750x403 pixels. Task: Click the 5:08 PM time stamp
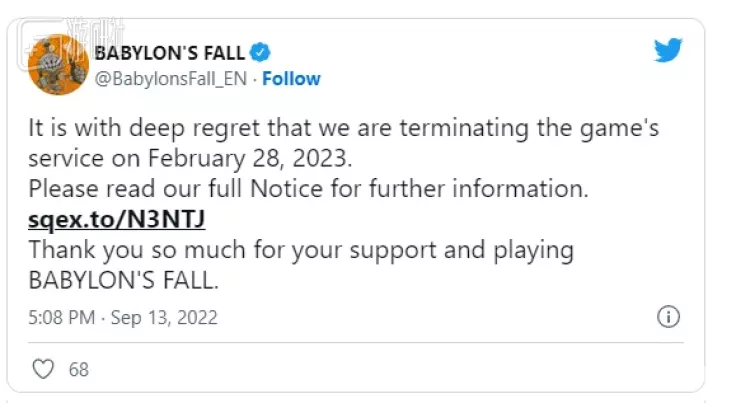[x=61, y=317]
